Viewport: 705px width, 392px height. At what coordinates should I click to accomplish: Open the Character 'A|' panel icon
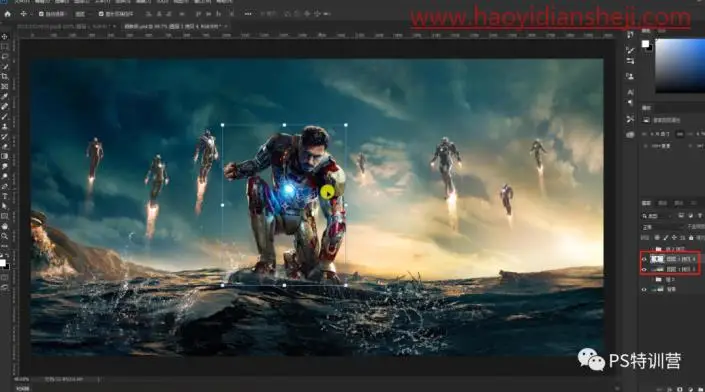coord(630,92)
